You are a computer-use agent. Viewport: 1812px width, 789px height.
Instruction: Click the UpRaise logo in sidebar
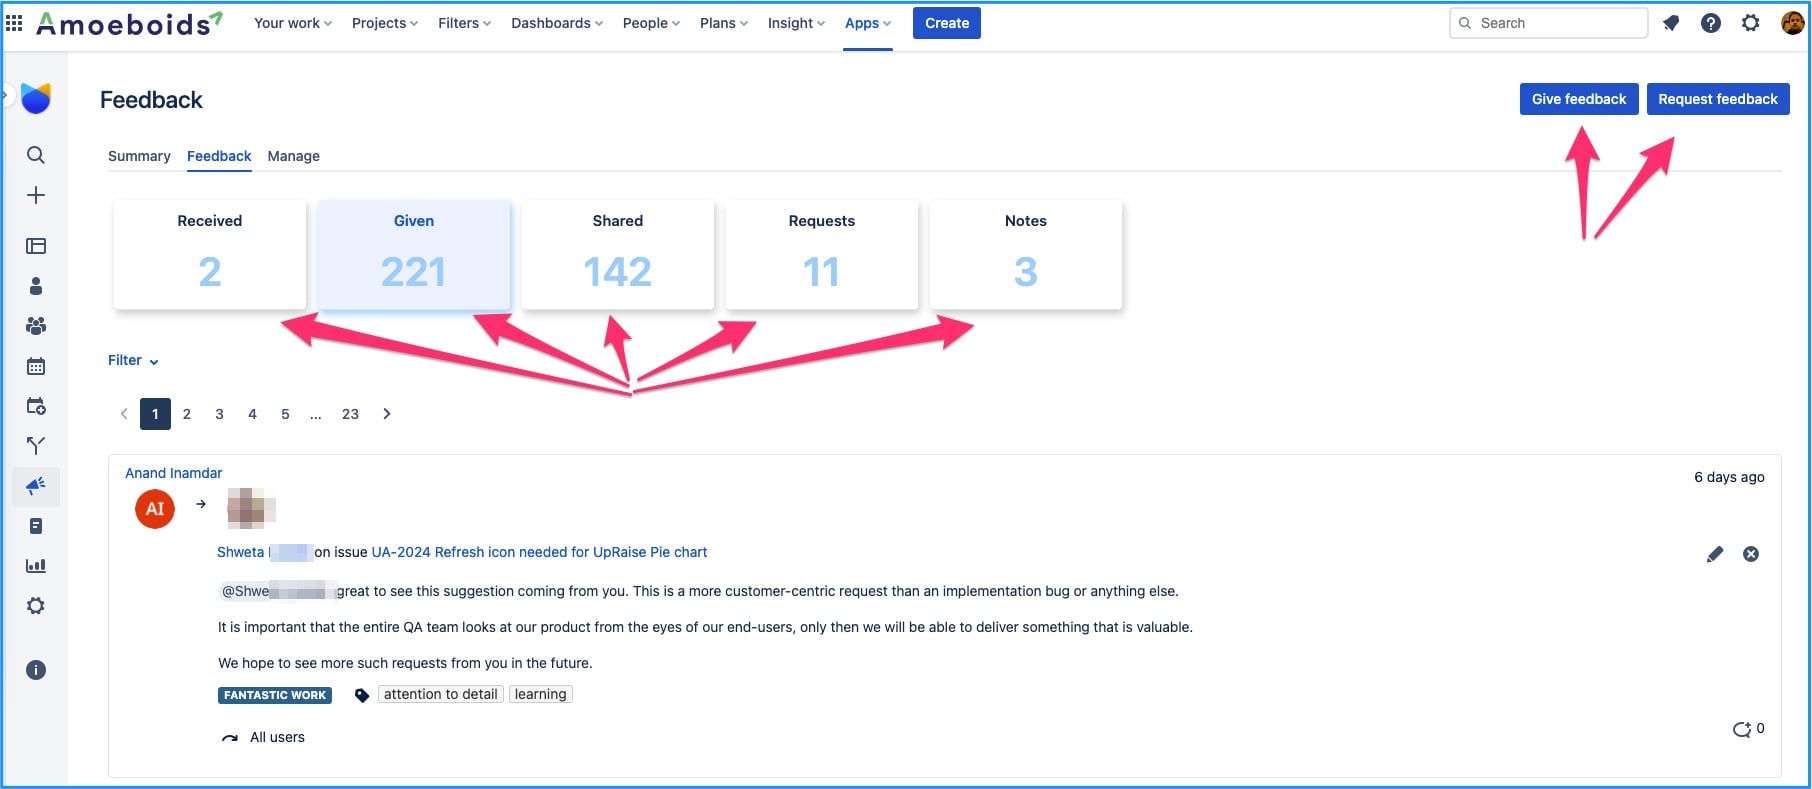pos(36,98)
